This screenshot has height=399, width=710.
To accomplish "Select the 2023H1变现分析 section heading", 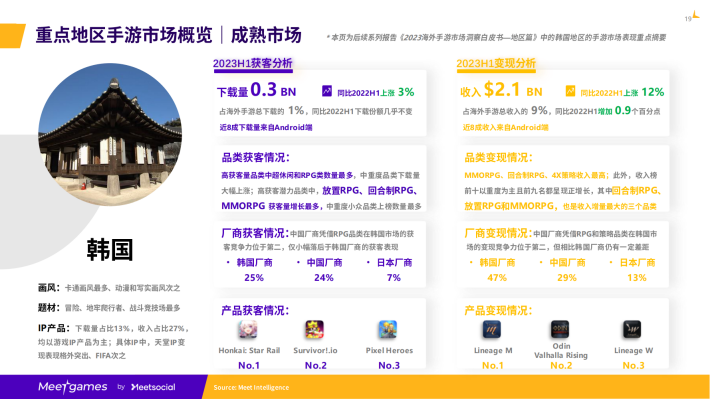I will click(496, 63).
